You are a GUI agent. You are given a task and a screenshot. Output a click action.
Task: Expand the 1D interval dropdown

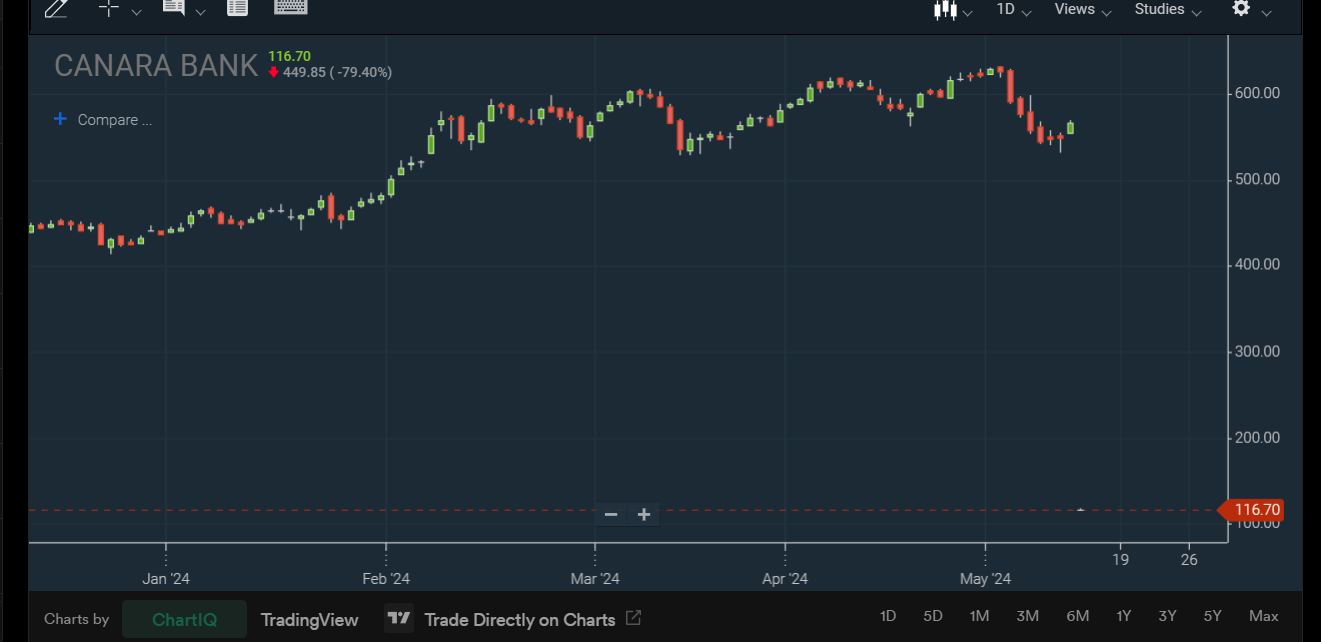1014,9
